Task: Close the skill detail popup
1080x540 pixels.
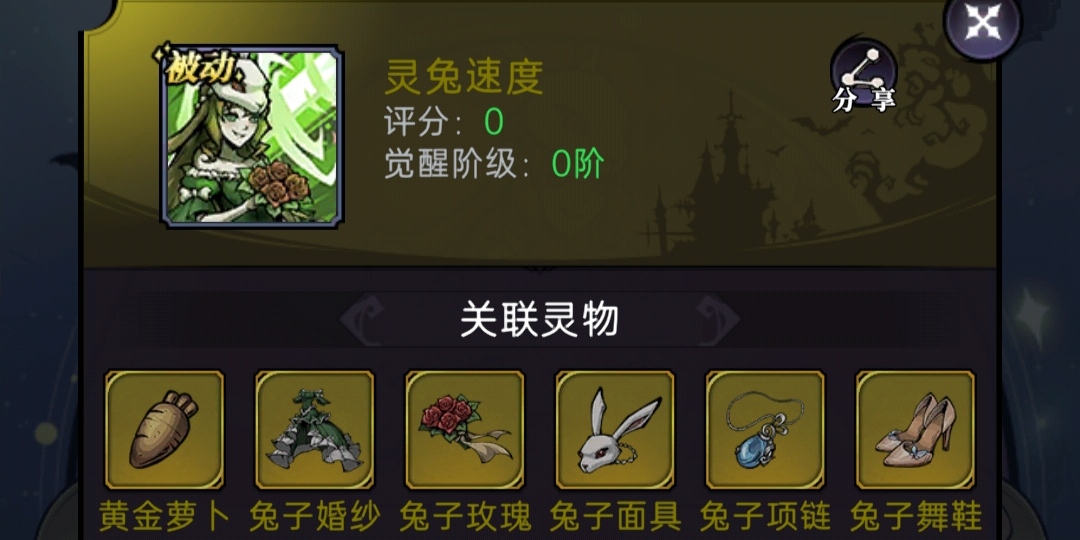Action: [x=983, y=25]
